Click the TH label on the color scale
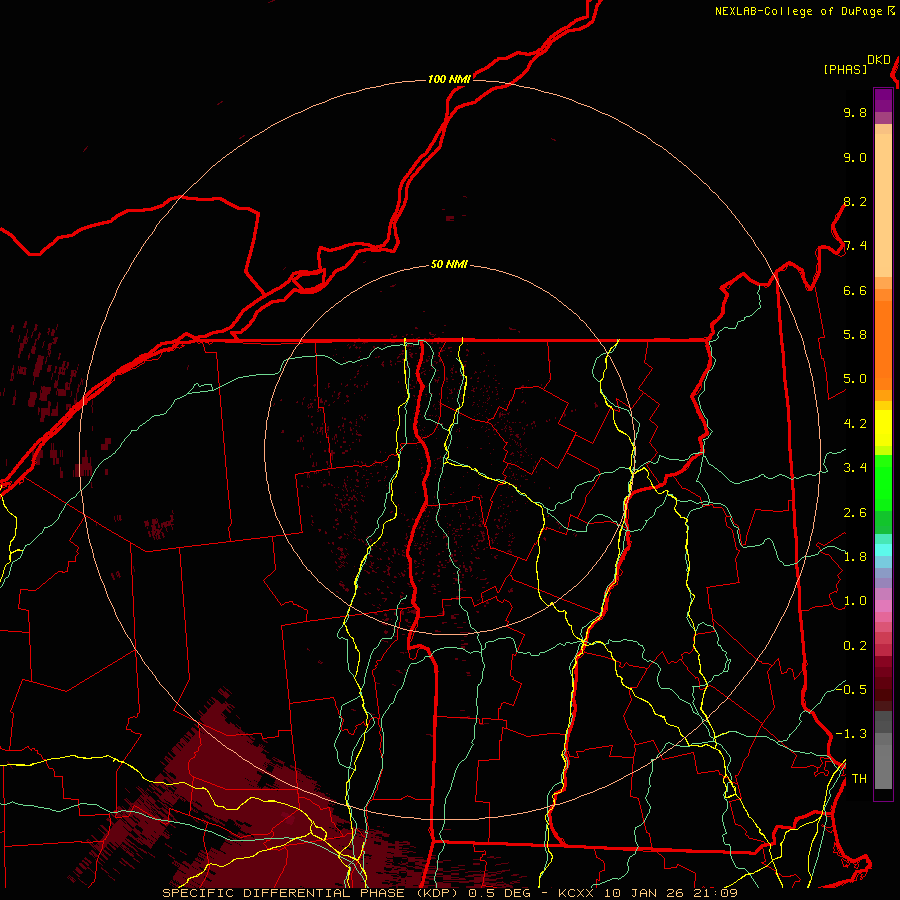 [x=859, y=779]
